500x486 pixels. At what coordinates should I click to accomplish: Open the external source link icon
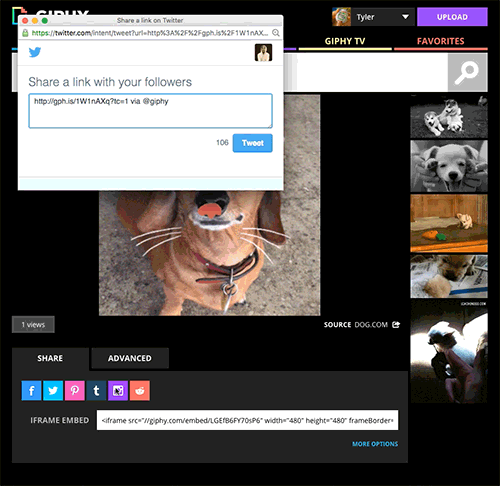tap(396, 324)
